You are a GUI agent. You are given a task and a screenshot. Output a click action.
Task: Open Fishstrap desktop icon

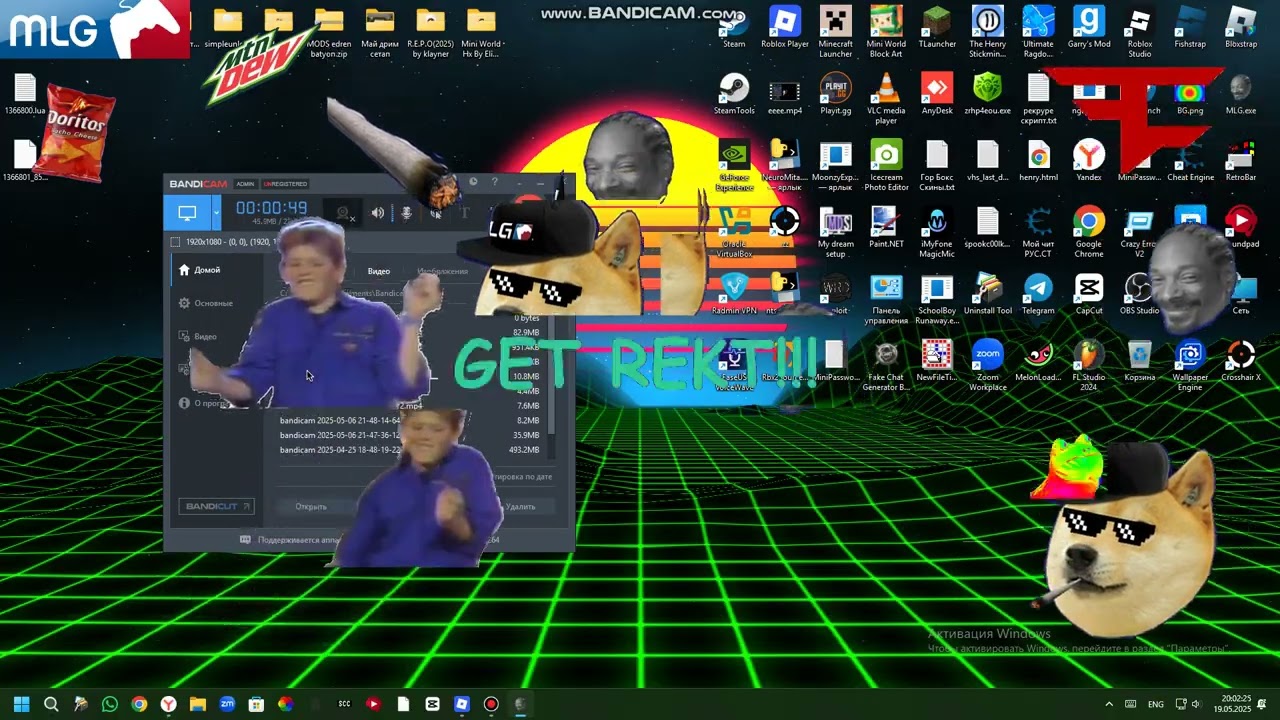click(1190, 28)
